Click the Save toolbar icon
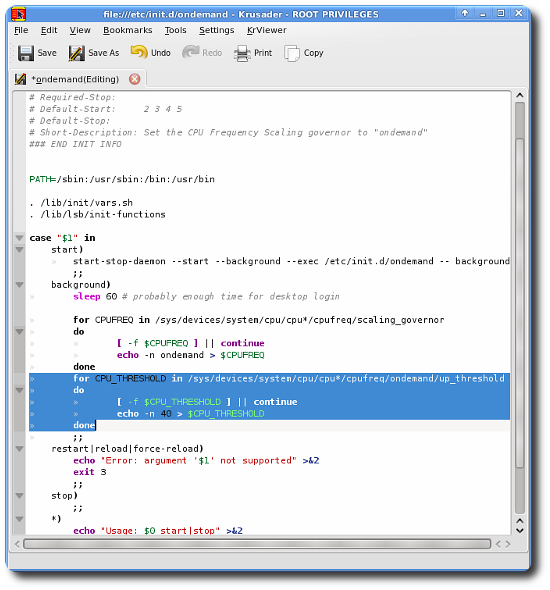The width and height of the screenshot is (550, 590). pyautogui.click(x=26, y=53)
